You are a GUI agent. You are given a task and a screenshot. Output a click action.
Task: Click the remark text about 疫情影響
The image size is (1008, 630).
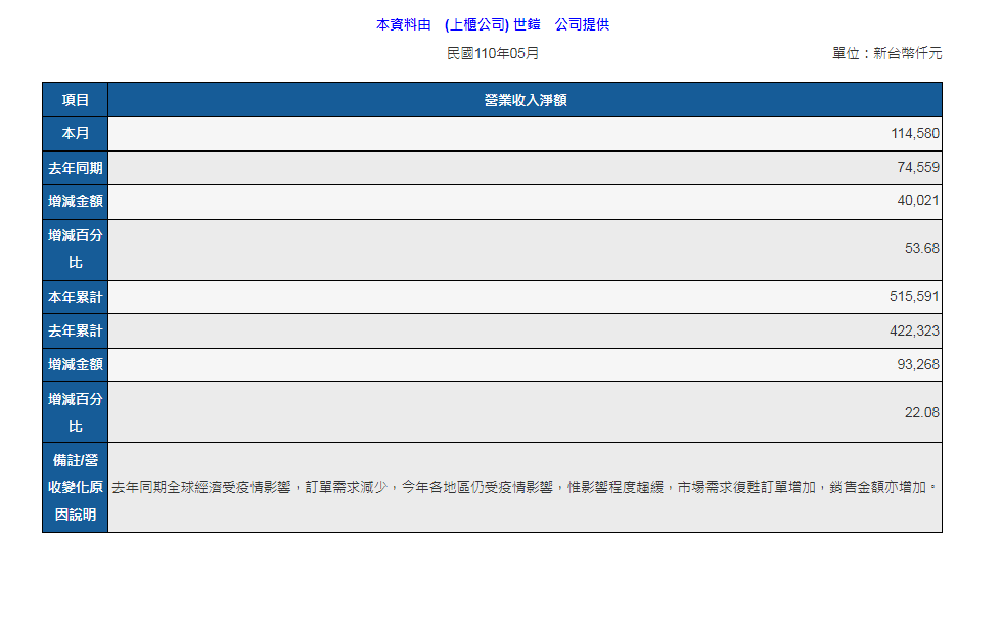(525, 488)
